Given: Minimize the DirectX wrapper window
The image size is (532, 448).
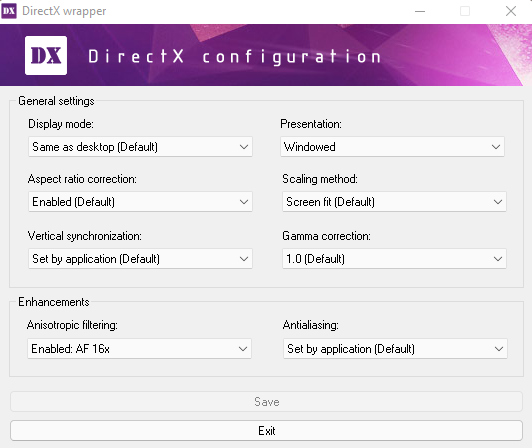Looking at the screenshot, I should coord(420,11).
